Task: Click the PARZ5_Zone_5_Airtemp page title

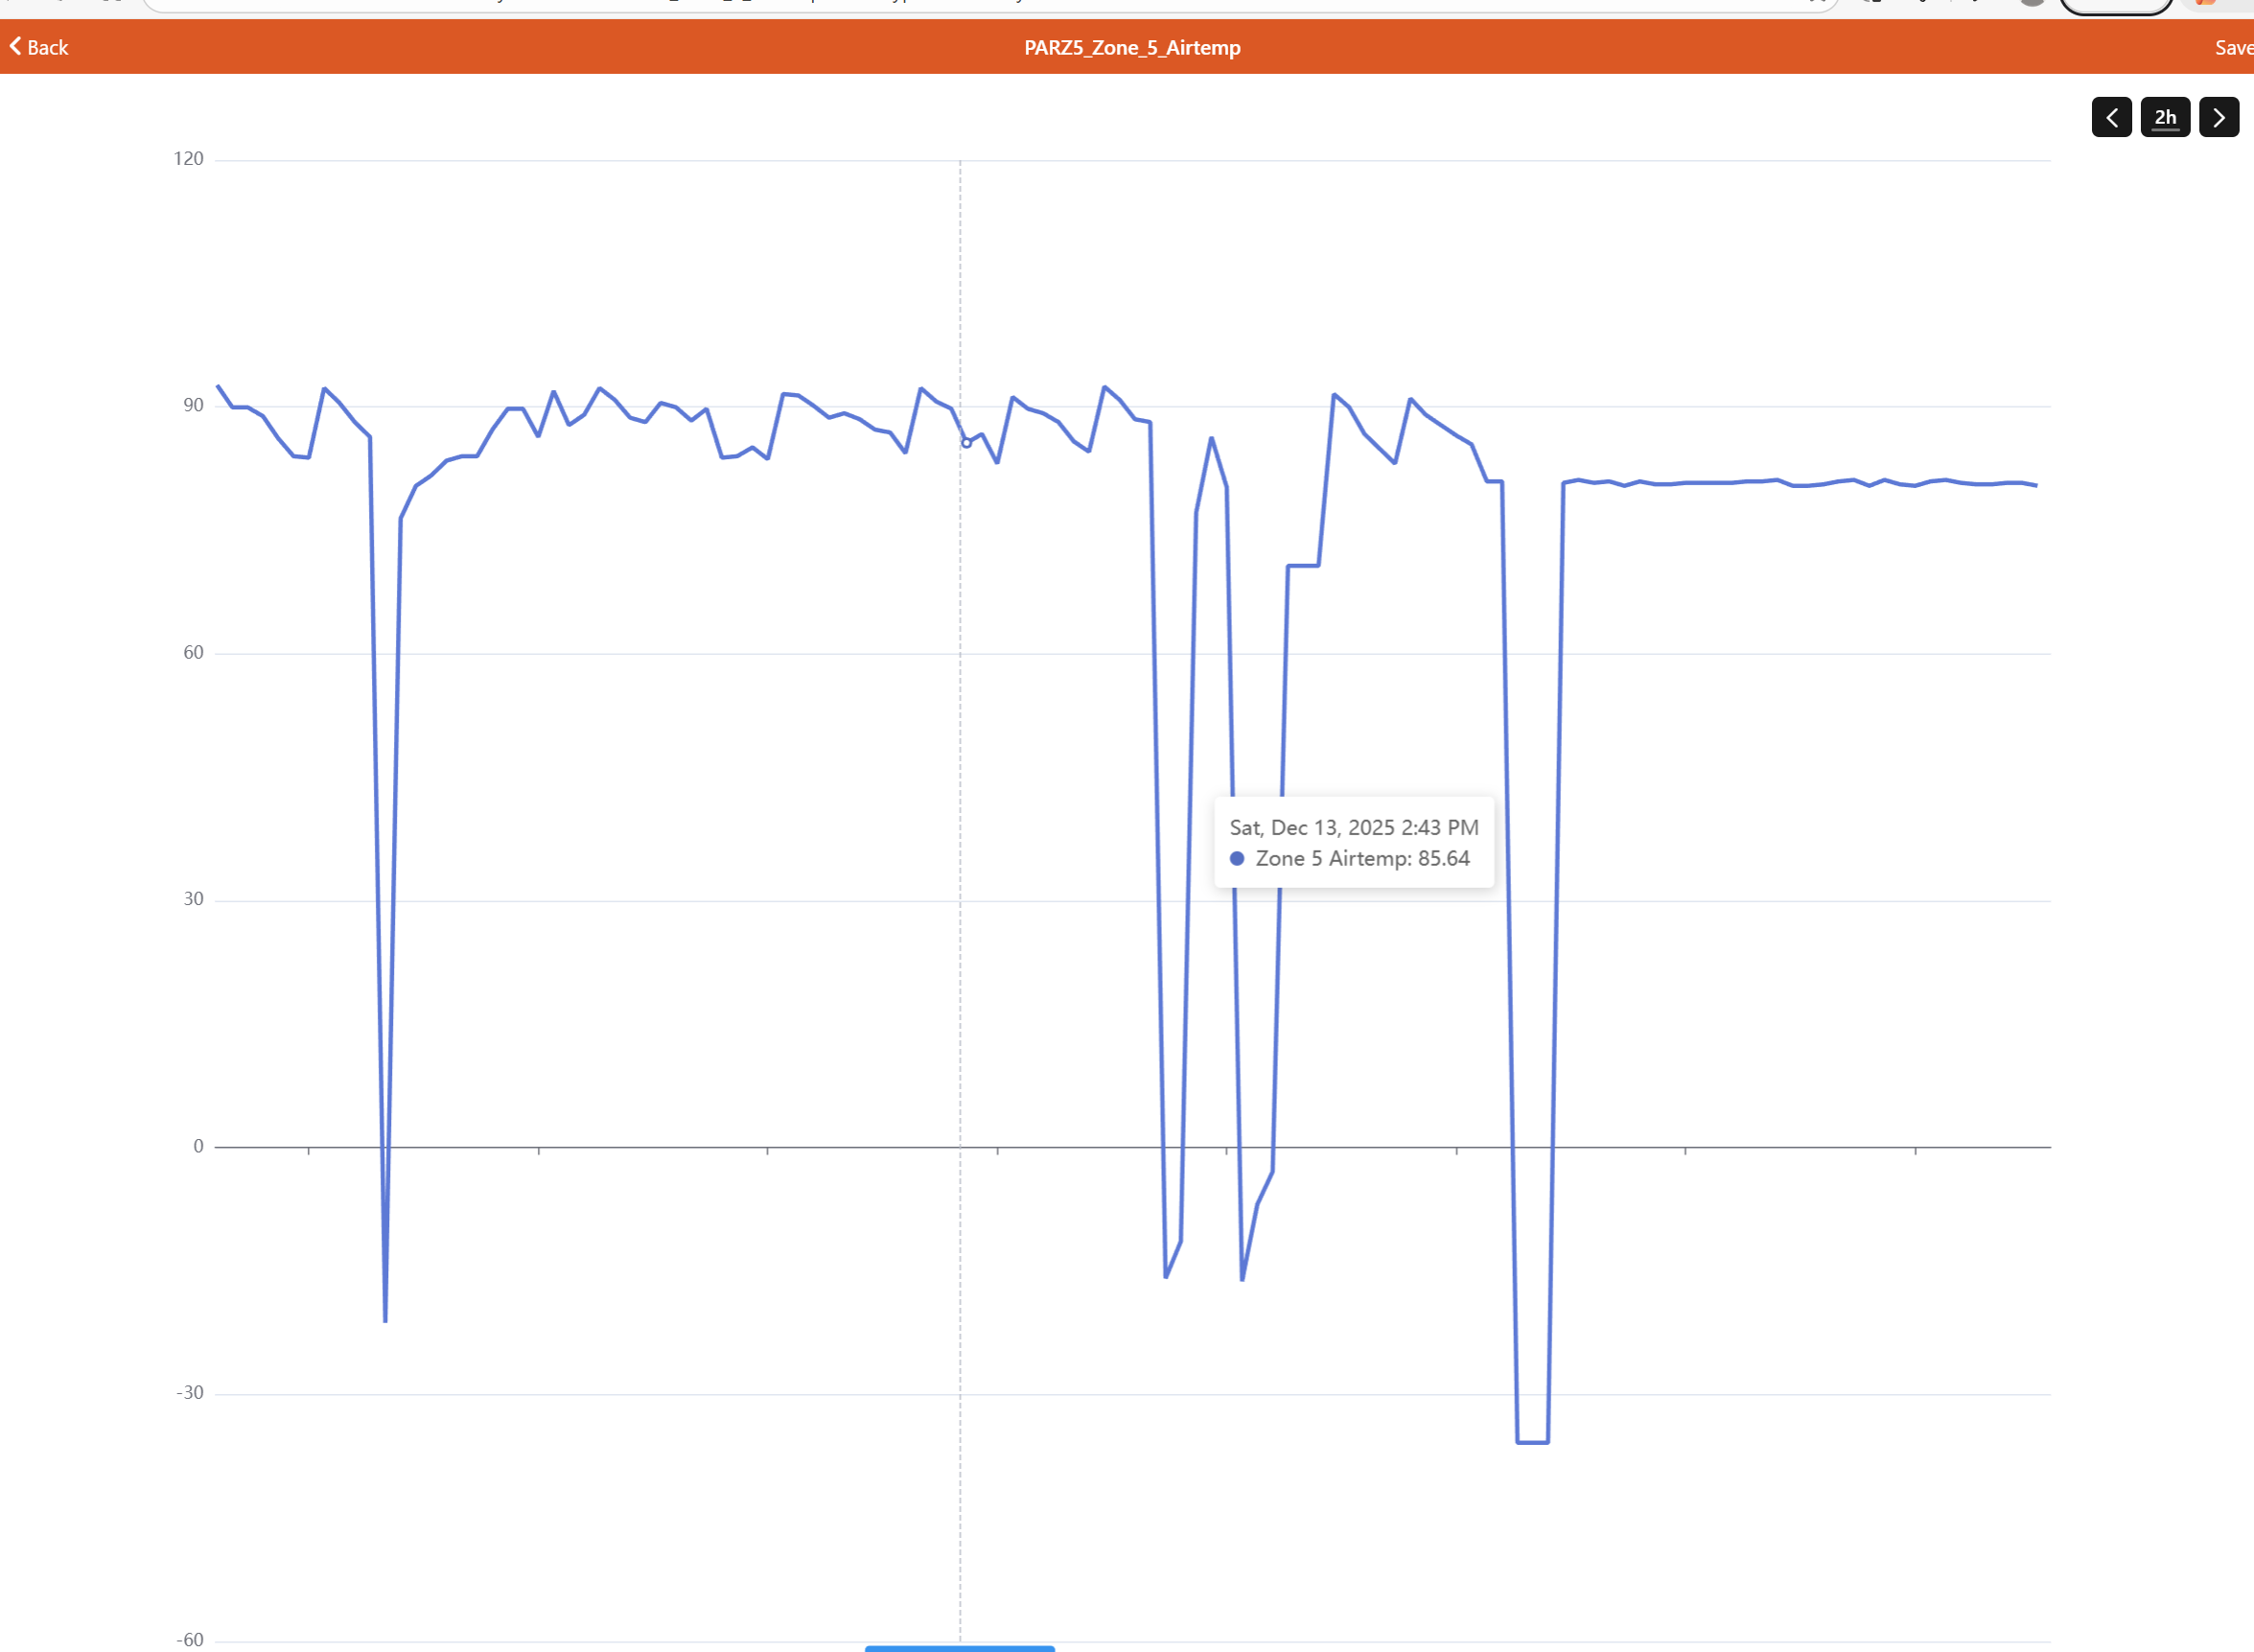Action: pyautogui.click(x=1132, y=48)
